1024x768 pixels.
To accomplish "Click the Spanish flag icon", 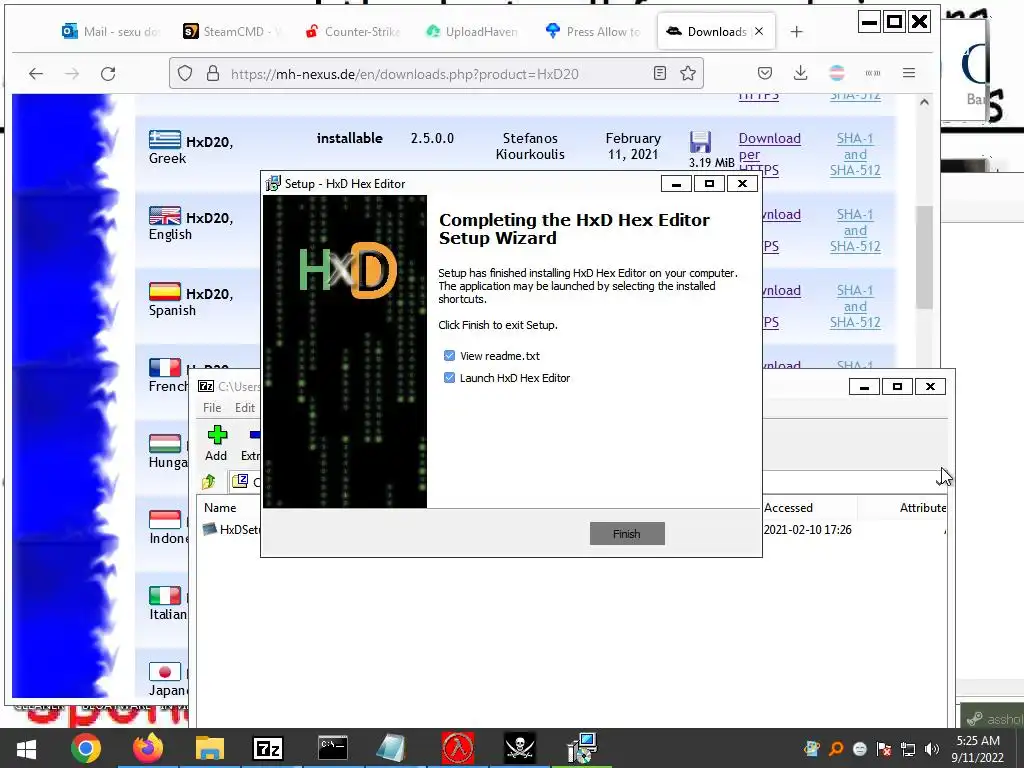I will coord(165,291).
